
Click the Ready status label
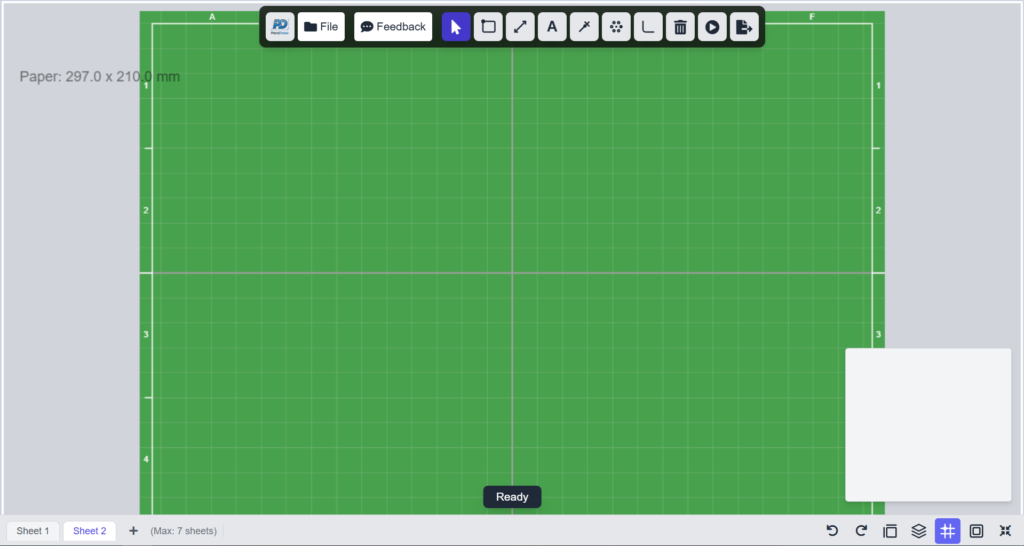512,497
